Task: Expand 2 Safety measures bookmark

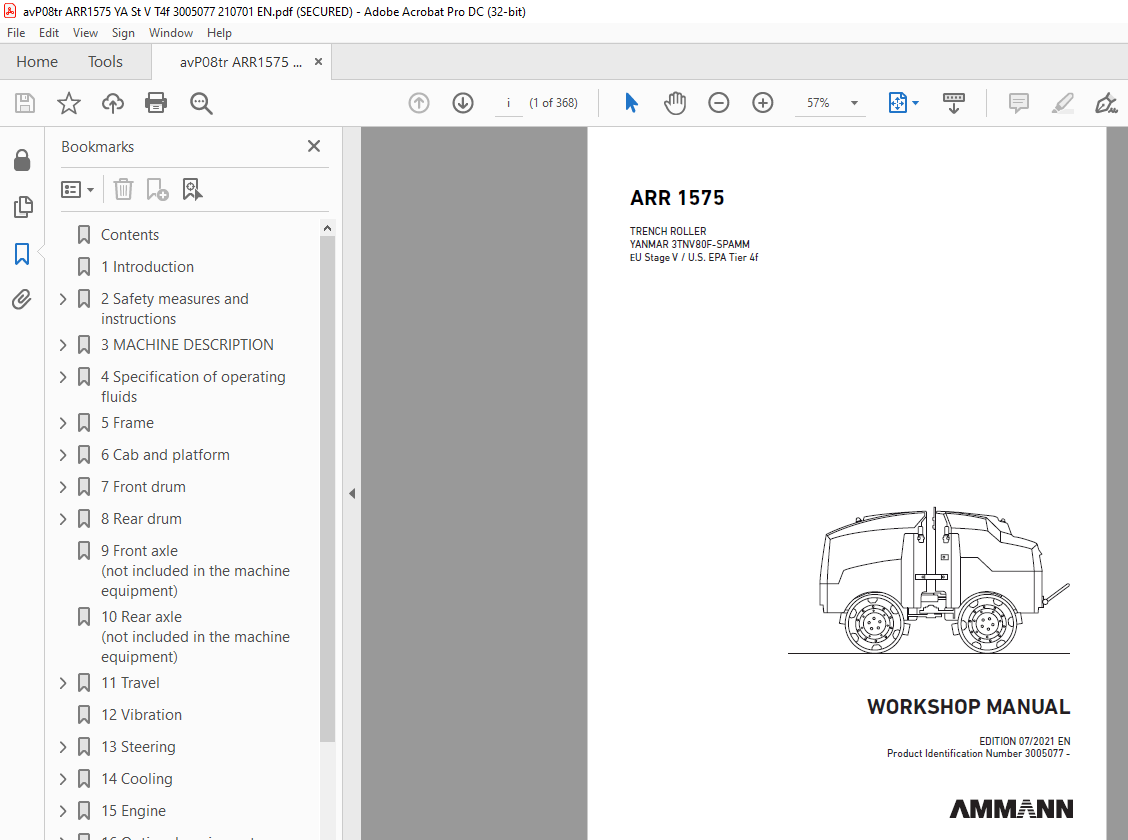Action: (63, 298)
